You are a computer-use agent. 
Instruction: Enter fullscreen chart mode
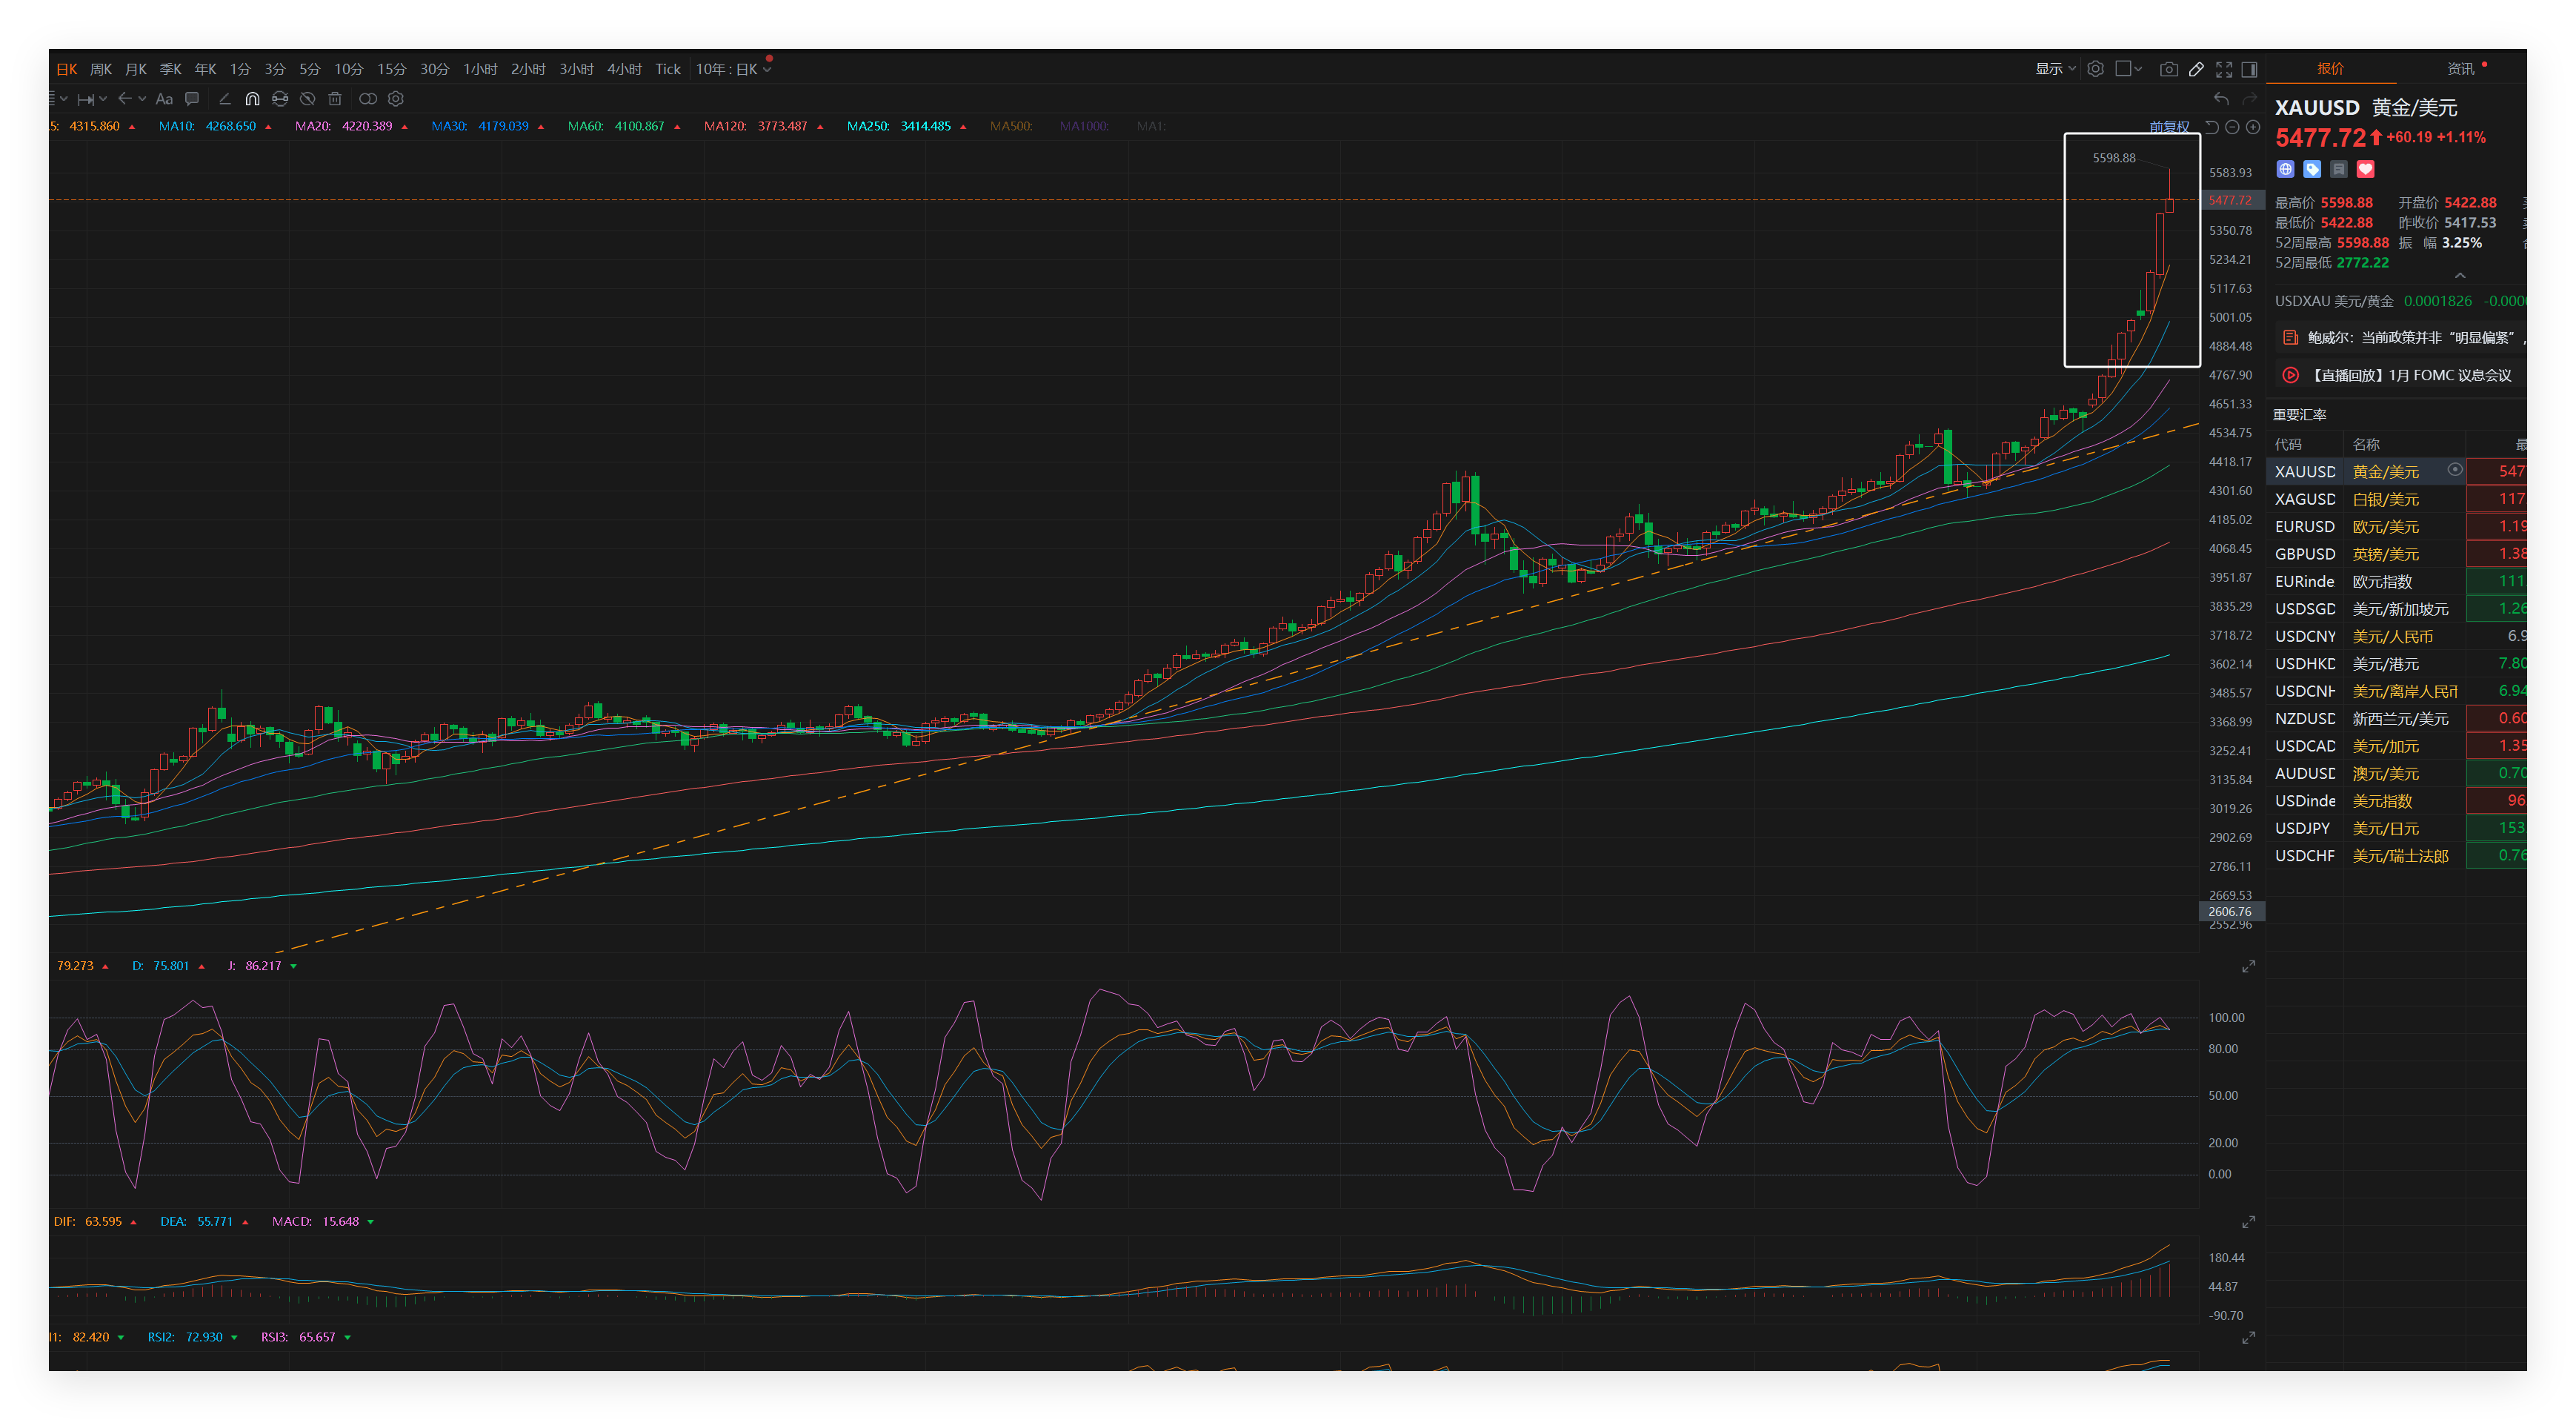pos(2224,69)
